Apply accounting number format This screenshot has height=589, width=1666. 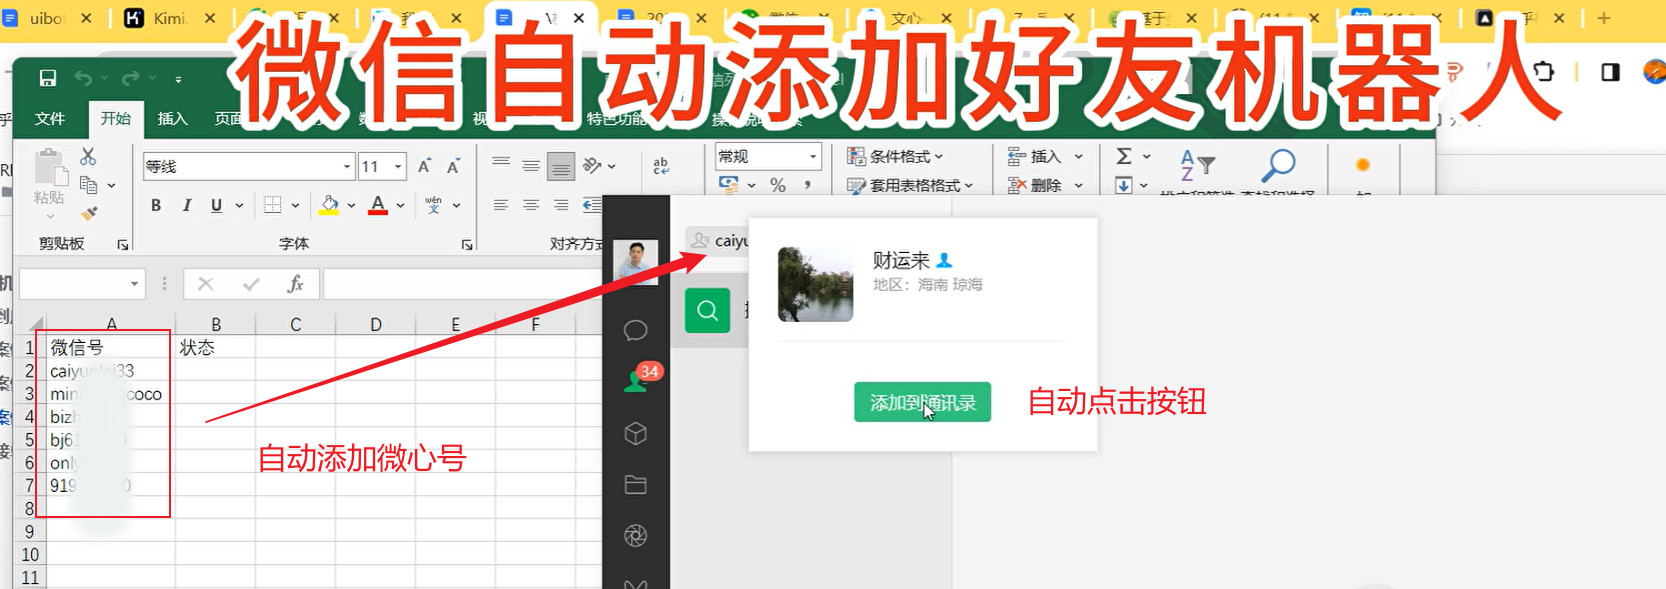(x=729, y=184)
